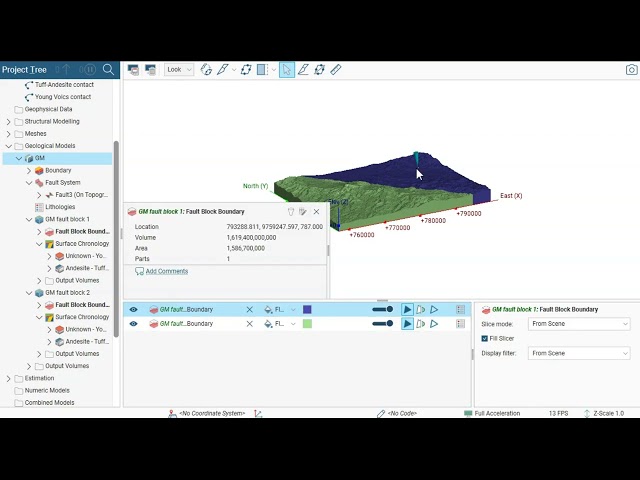Click the blue colour swatch in scene list
Viewport: 640px width, 480px height.
click(x=307, y=310)
